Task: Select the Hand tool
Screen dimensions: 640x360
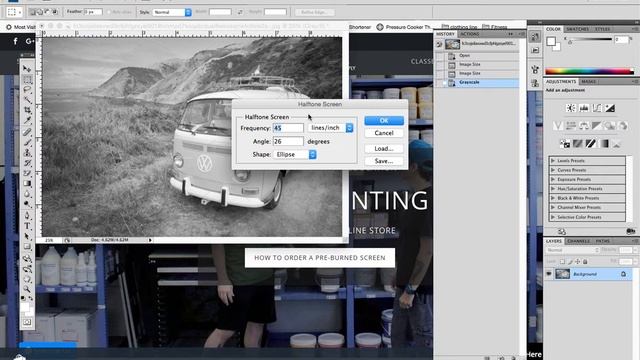Action: pyautogui.click(x=27, y=279)
